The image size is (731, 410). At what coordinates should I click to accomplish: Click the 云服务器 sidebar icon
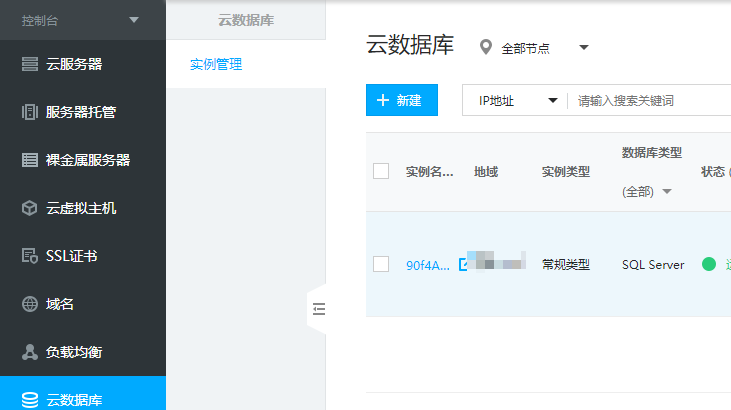point(30,64)
